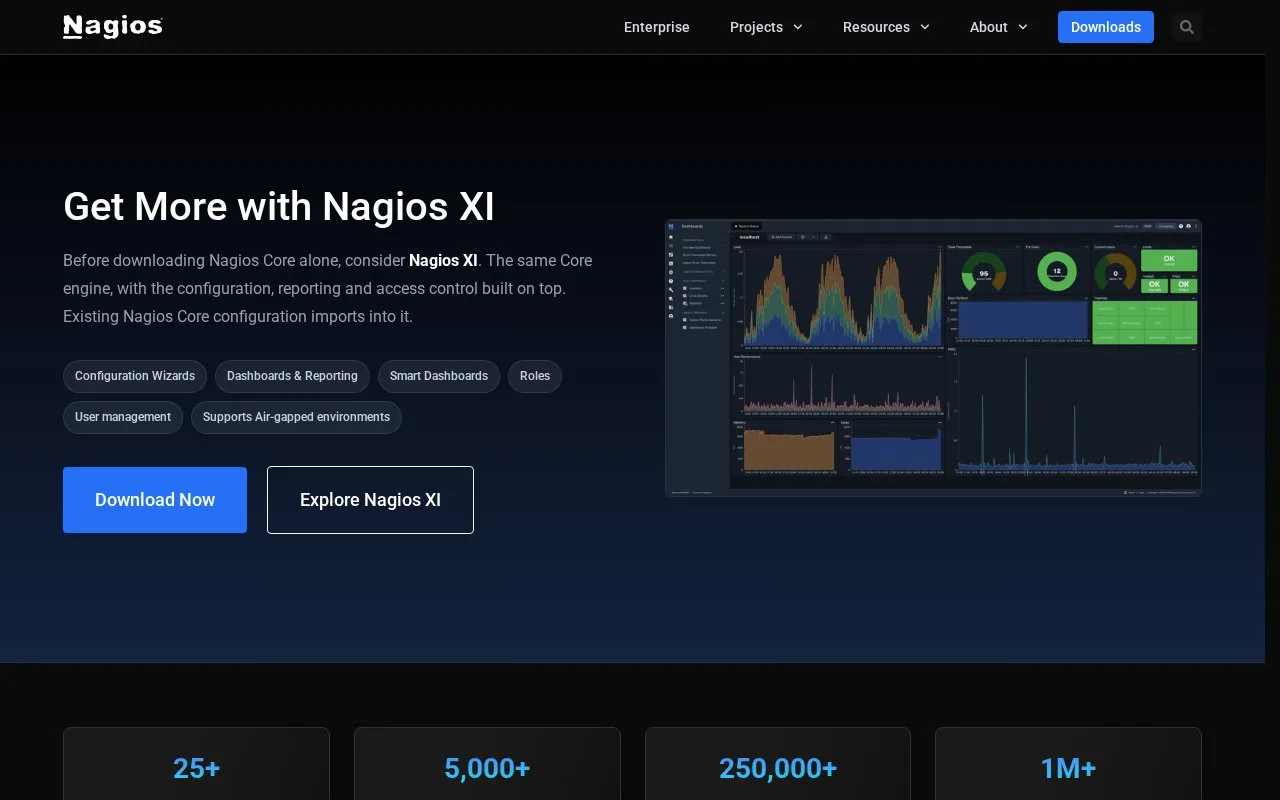This screenshot has width=1280, height=800.
Task: Click the Get More with Nagios XI heading
Action: tap(279, 206)
